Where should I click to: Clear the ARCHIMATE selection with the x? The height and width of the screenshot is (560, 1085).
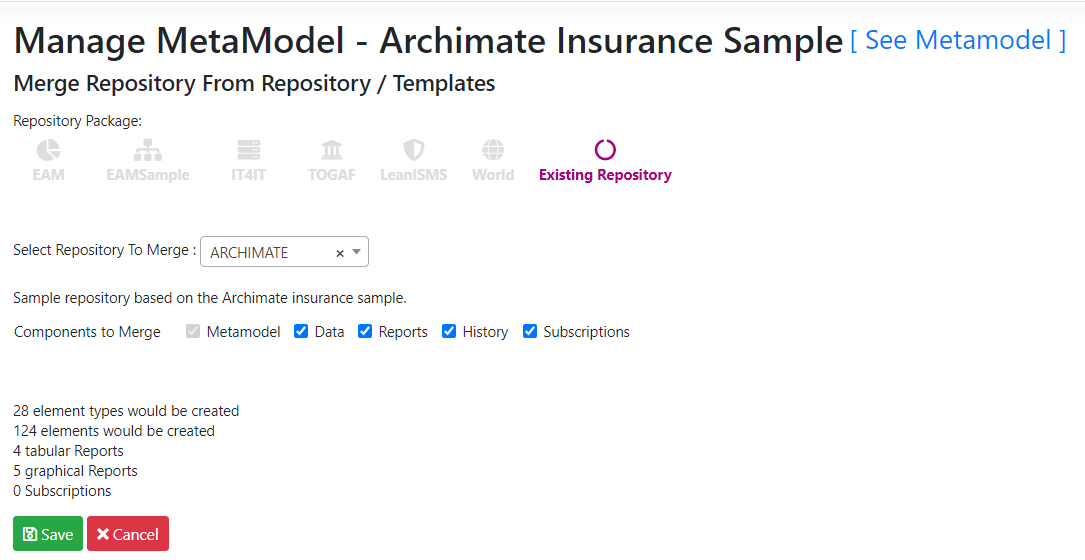coord(340,253)
